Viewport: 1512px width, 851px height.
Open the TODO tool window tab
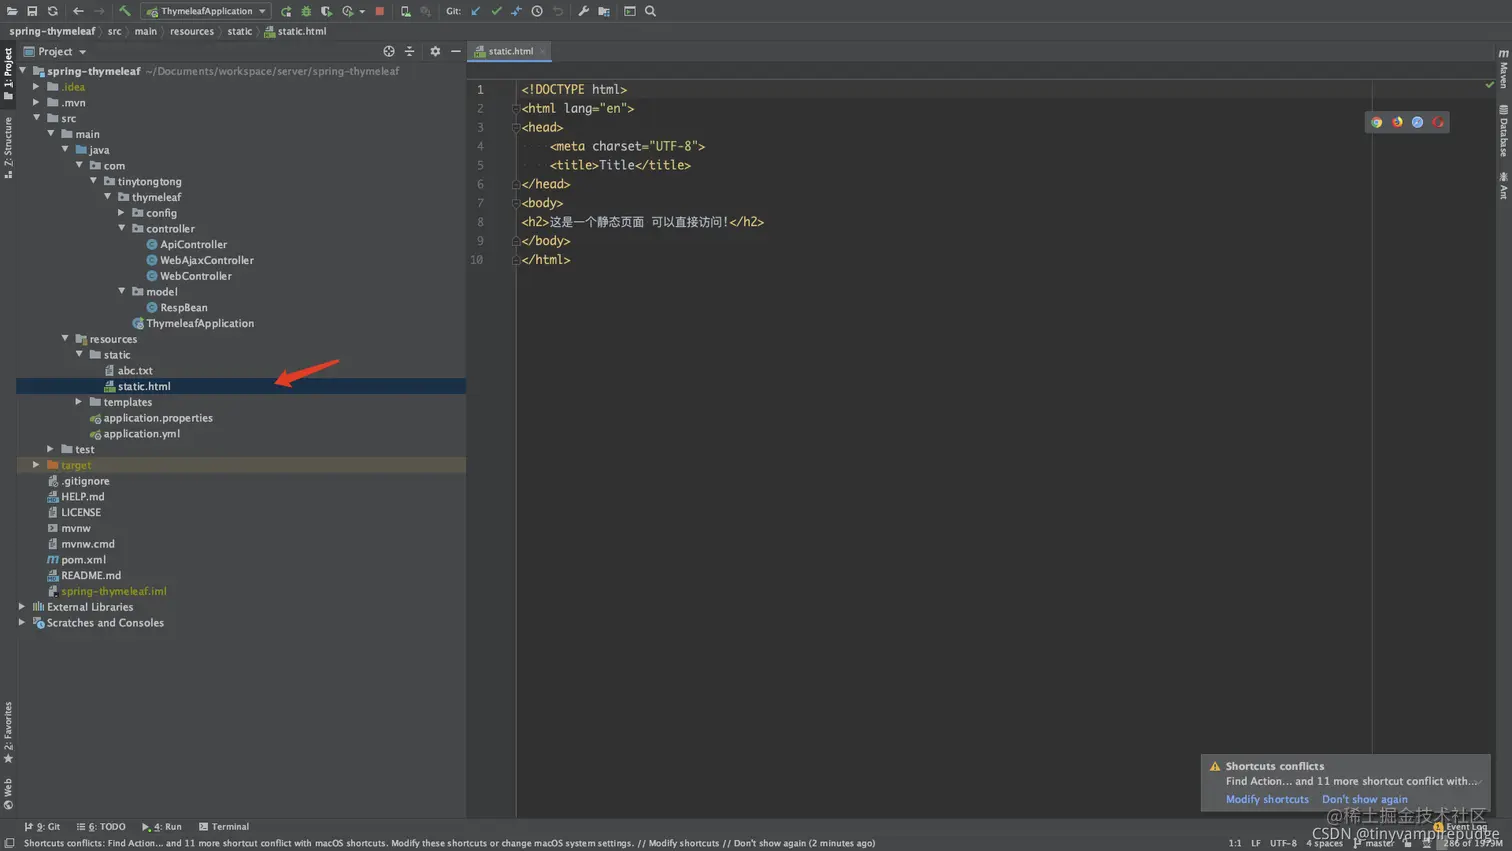[x=101, y=827]
